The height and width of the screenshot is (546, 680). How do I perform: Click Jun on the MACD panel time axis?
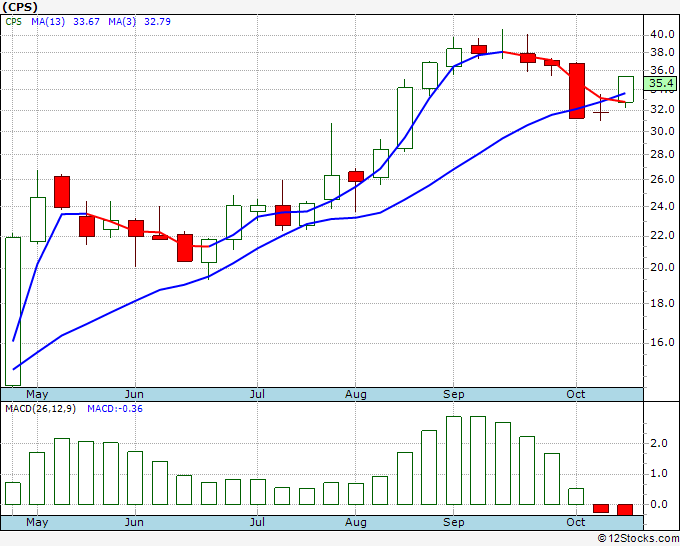[x=134, y=522]
